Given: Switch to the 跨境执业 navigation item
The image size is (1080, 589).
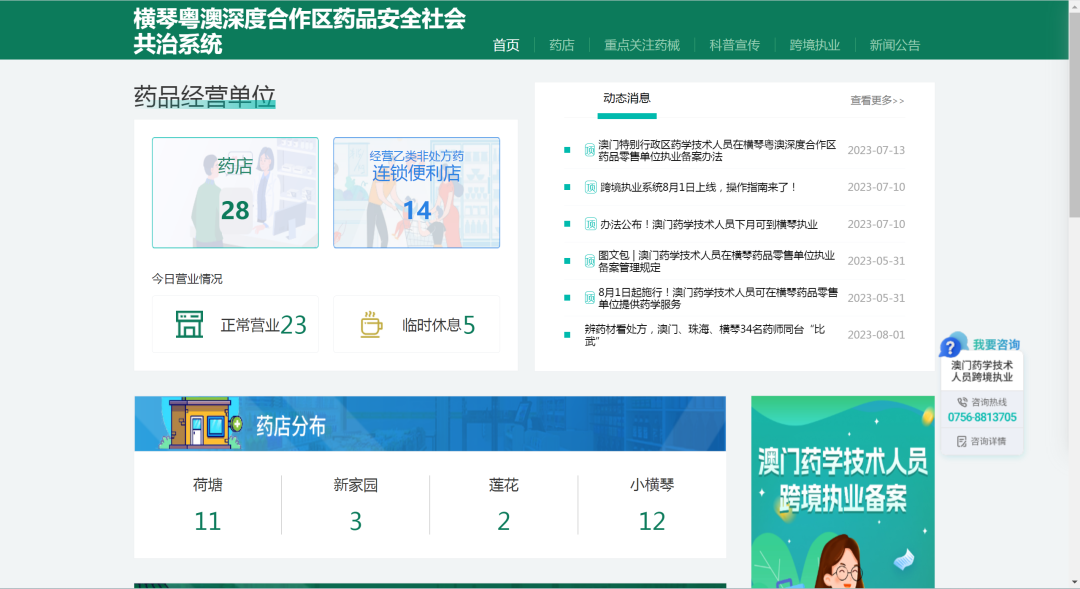Looking at the screenshot, I should [x=814, y=45].
